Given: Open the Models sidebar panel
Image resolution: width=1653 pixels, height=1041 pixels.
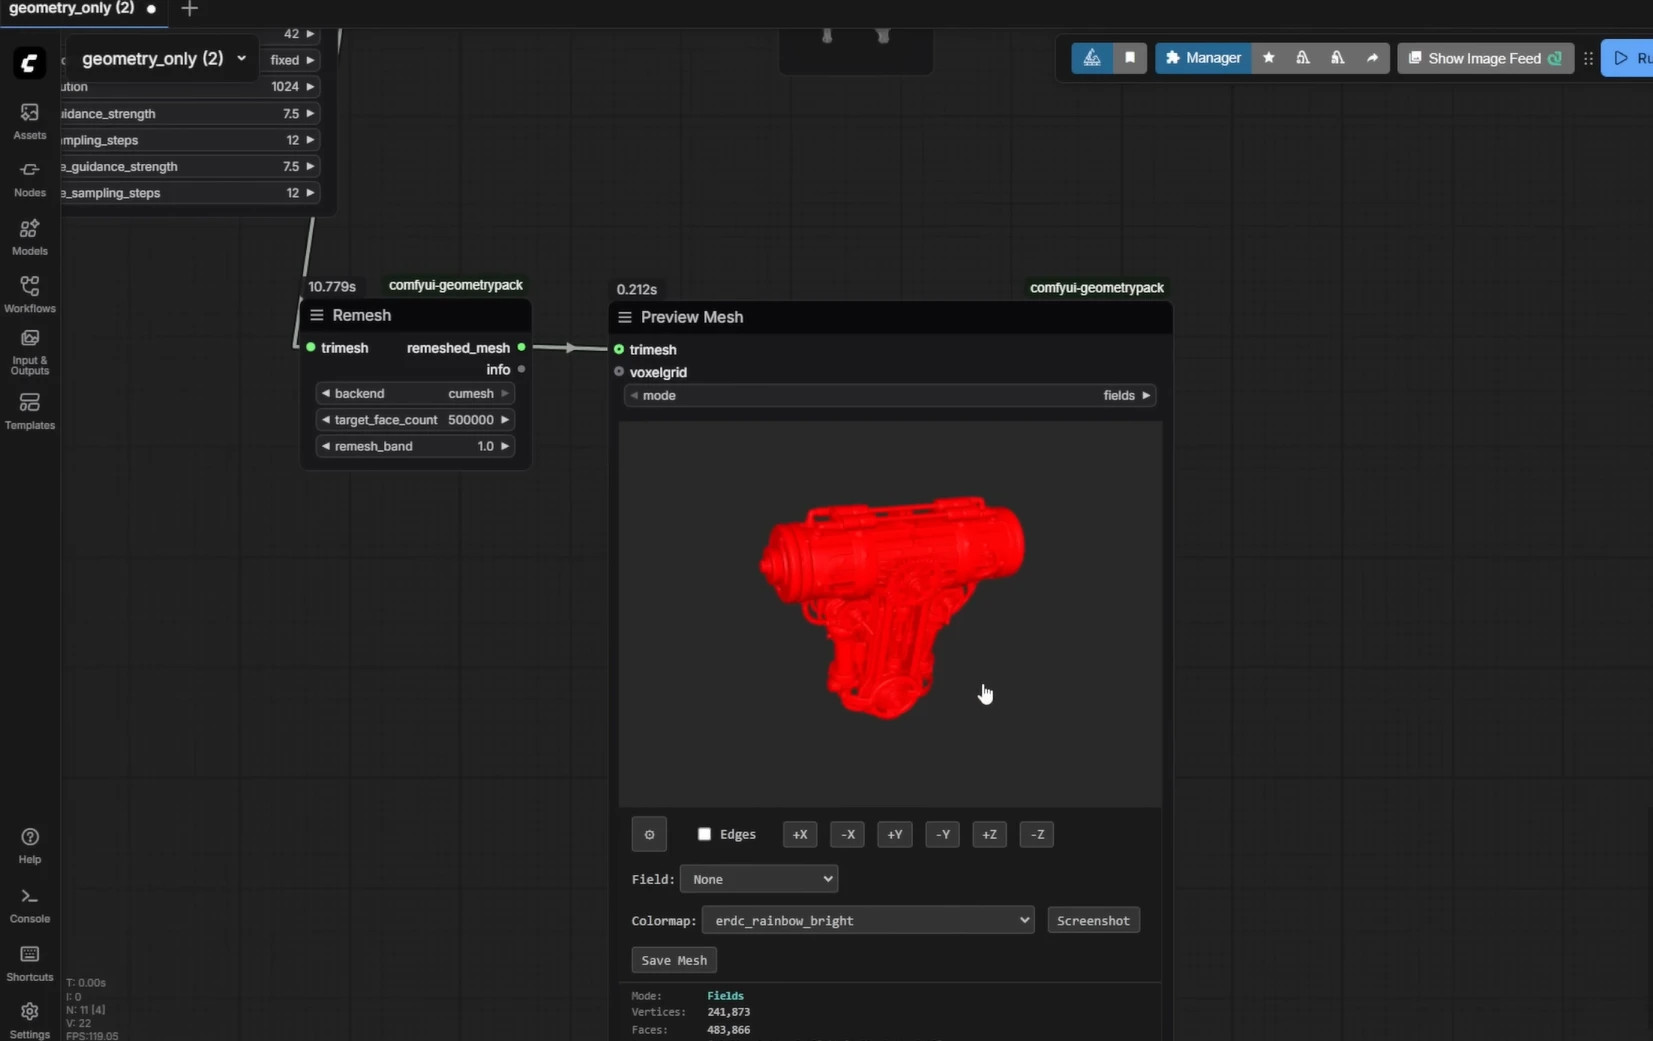Looking at the screenshot, I should (29, 237).
